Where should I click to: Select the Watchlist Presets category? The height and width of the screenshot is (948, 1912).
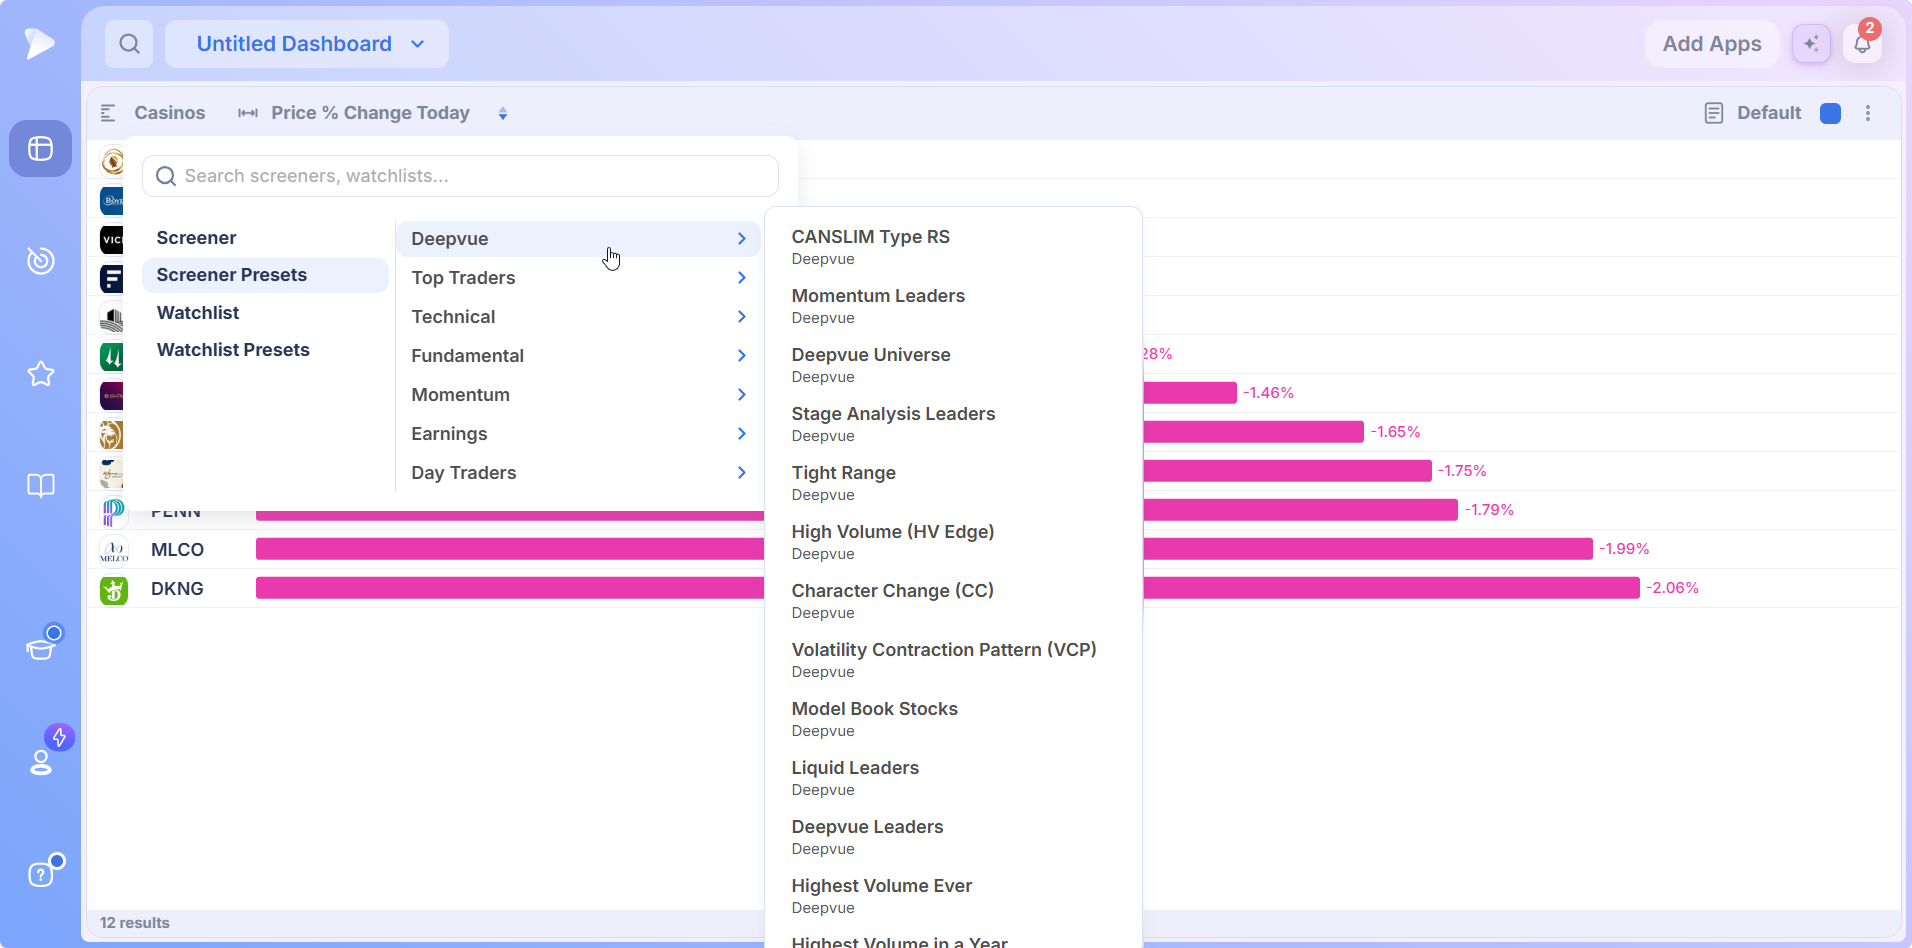coord(265,350)
